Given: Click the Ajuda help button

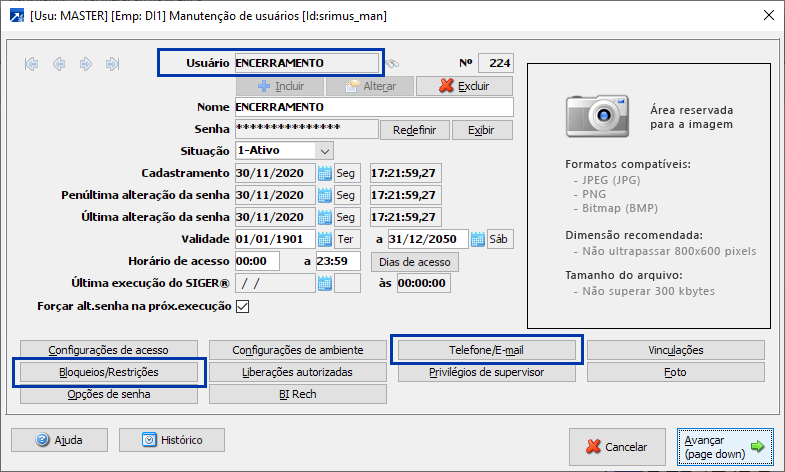Looking at the screenshot, I should [60, 440].
